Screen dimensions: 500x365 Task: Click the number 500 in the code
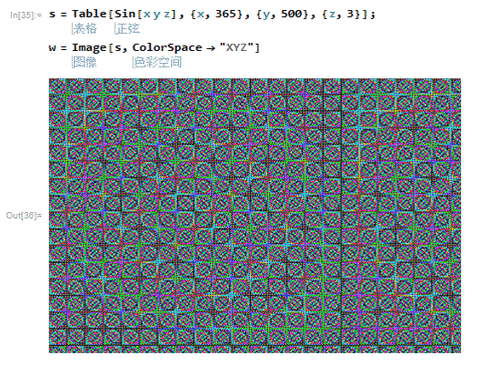pos(291,14)
